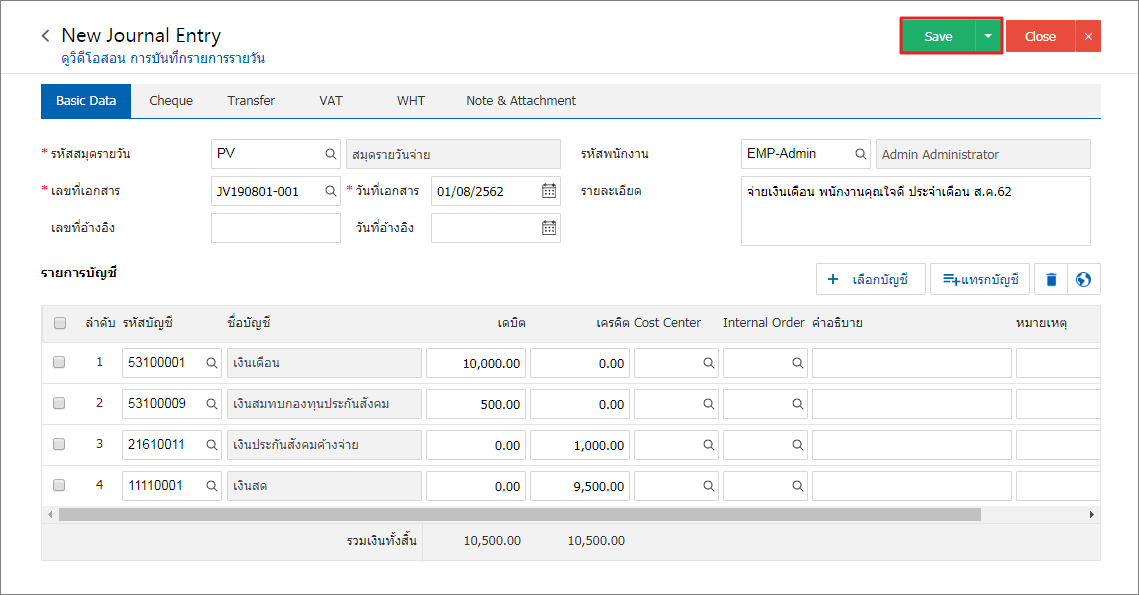This screenshot has height=595, width=1139.
Task: Open the Save button dropdown arrow
Action: point(988,36)
